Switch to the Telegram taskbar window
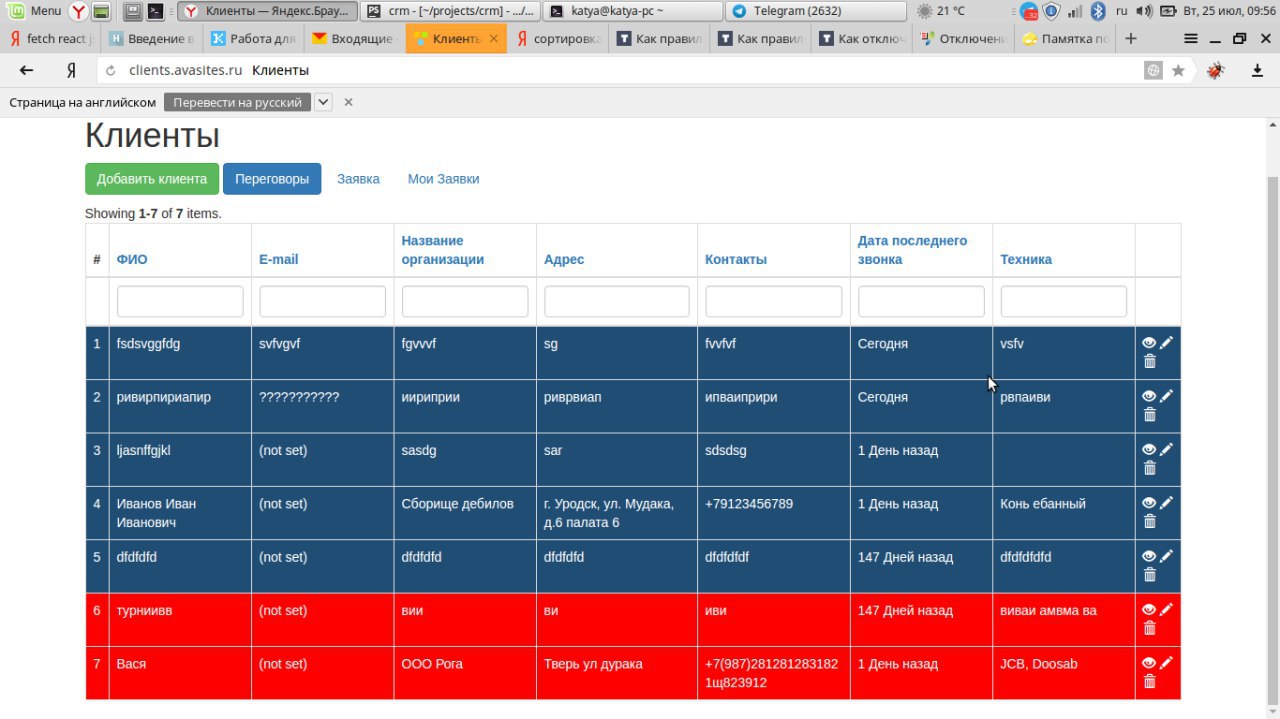The height and width of the screenshot is (719, 1280). pyautogui.click(x=816, y=11)
